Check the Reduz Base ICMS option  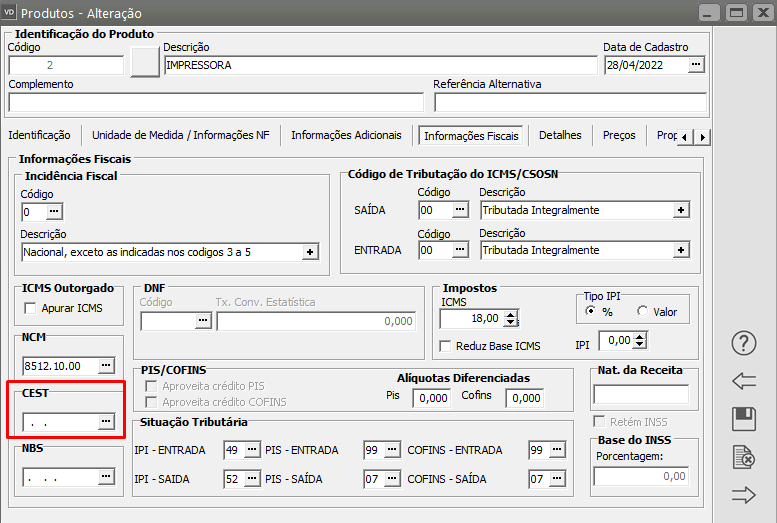tap(446, 346)
